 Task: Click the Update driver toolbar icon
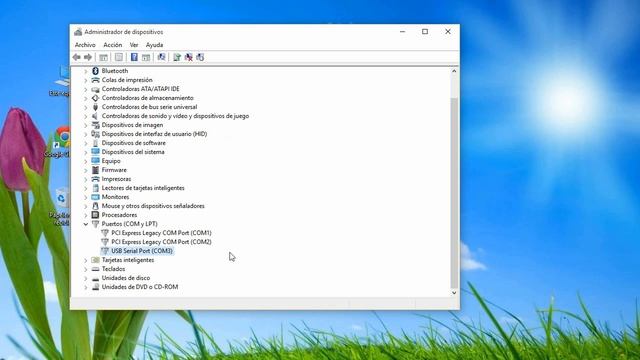click(x=177, y=57)
